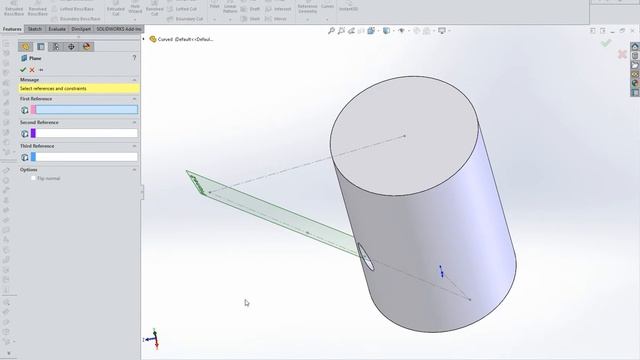Switch to the Evaluate tab

[x=57, y=29]
